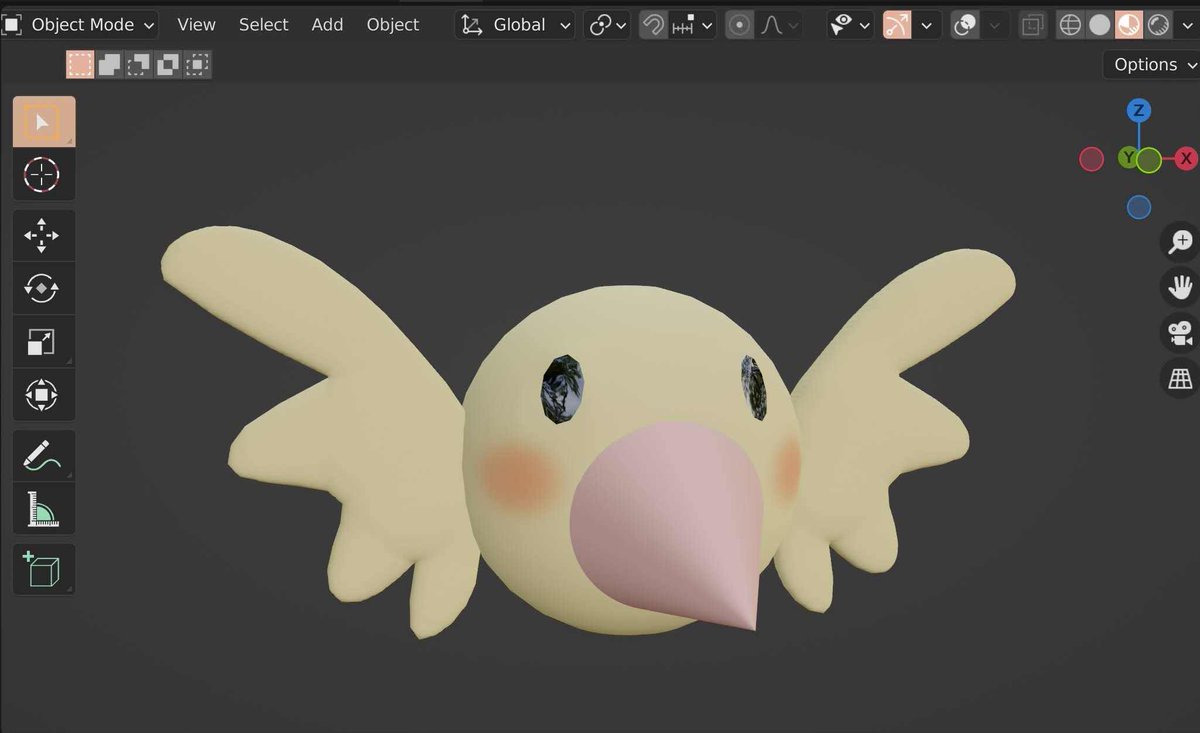Open the View menu
1200x733 pixels.
[x=196, y=25]
